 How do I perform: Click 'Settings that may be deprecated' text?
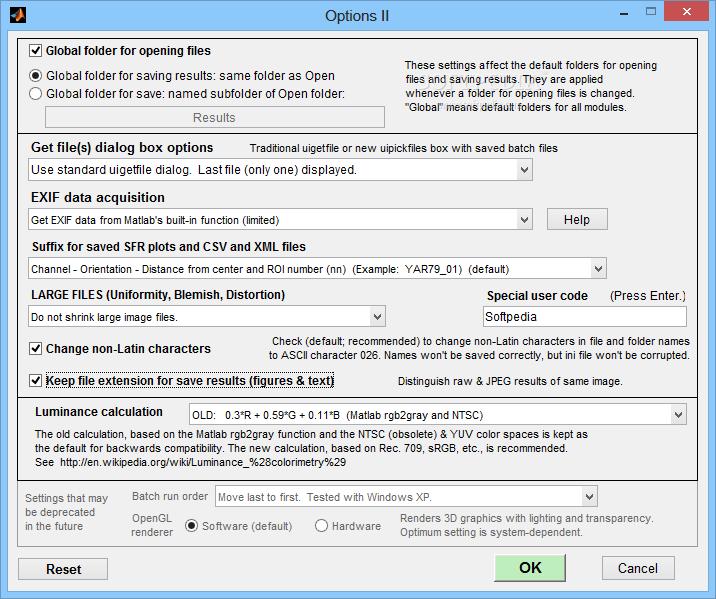tap(67, 512)
